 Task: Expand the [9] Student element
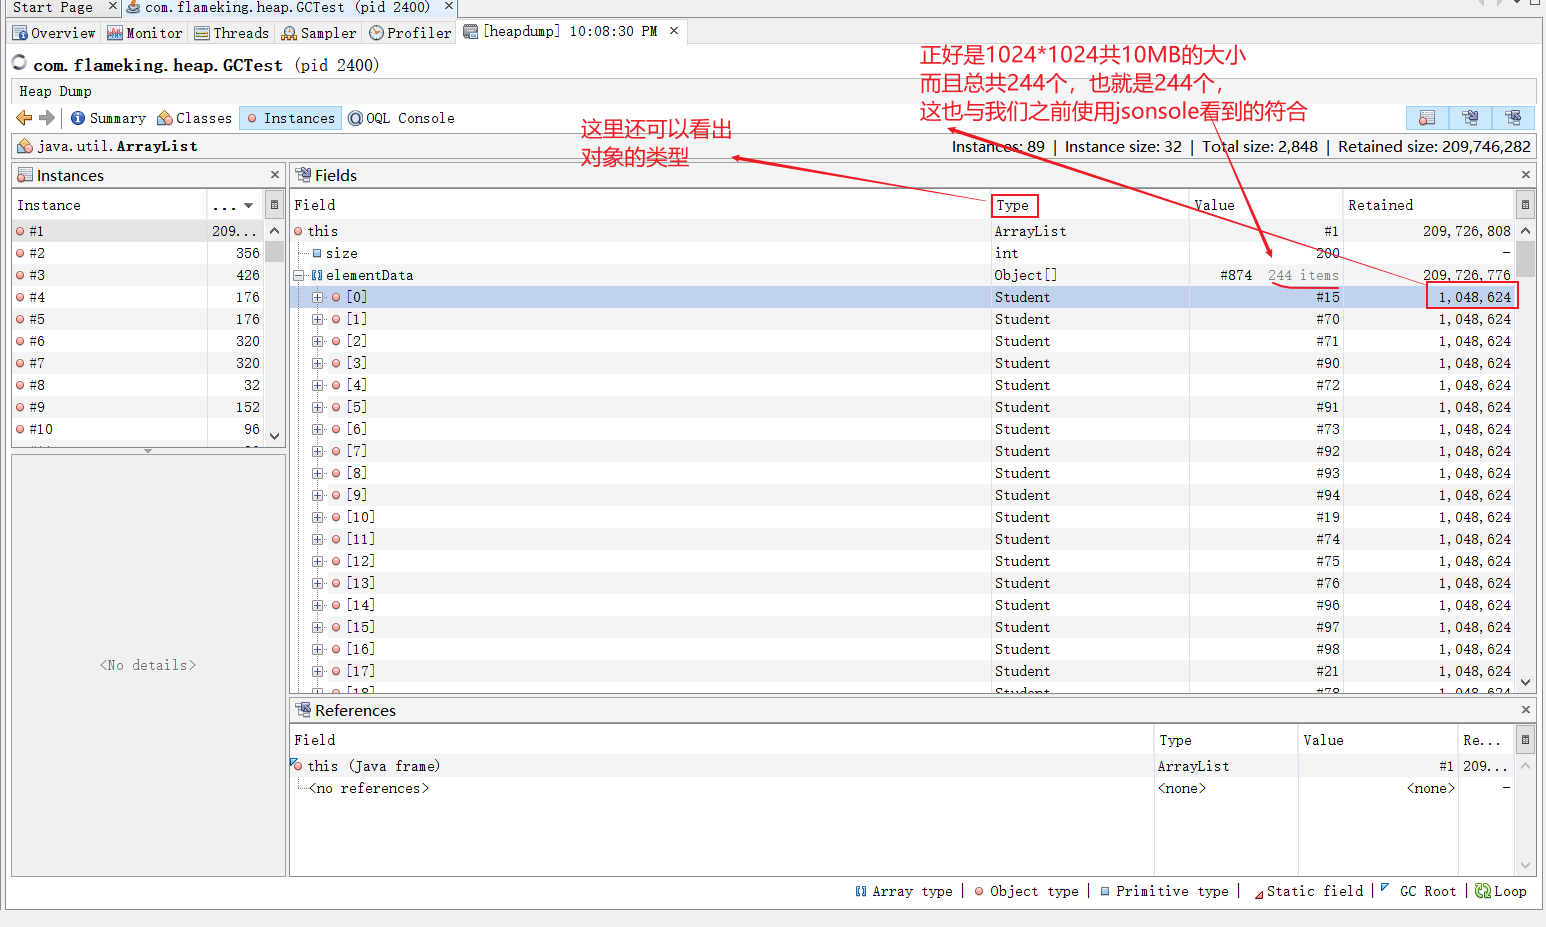click(317, 495)
